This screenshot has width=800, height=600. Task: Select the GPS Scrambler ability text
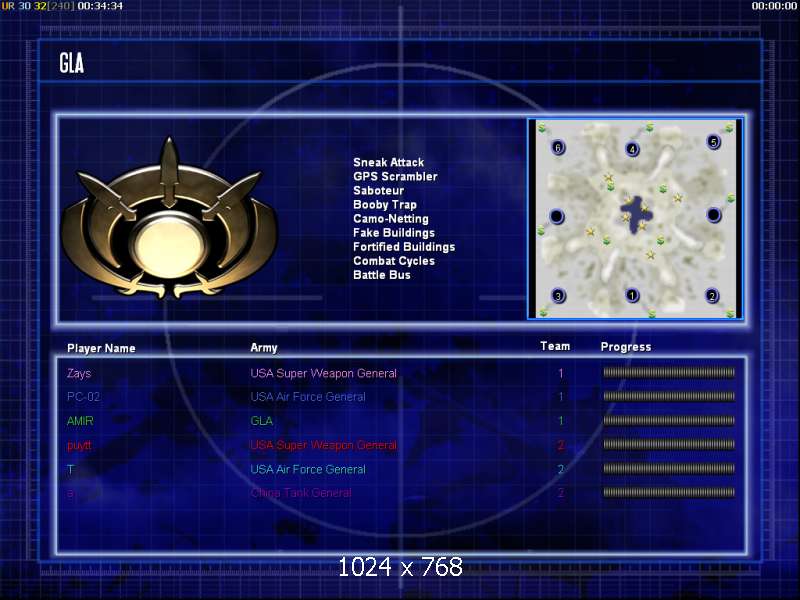(395, 177)
